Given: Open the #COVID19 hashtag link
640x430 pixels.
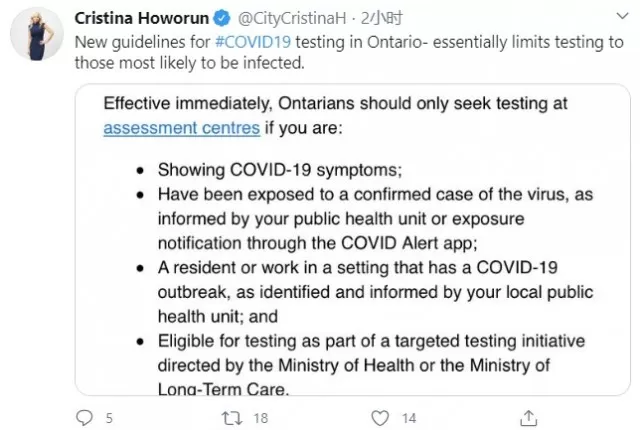Looking at the screenshot, I should [253, 42].
